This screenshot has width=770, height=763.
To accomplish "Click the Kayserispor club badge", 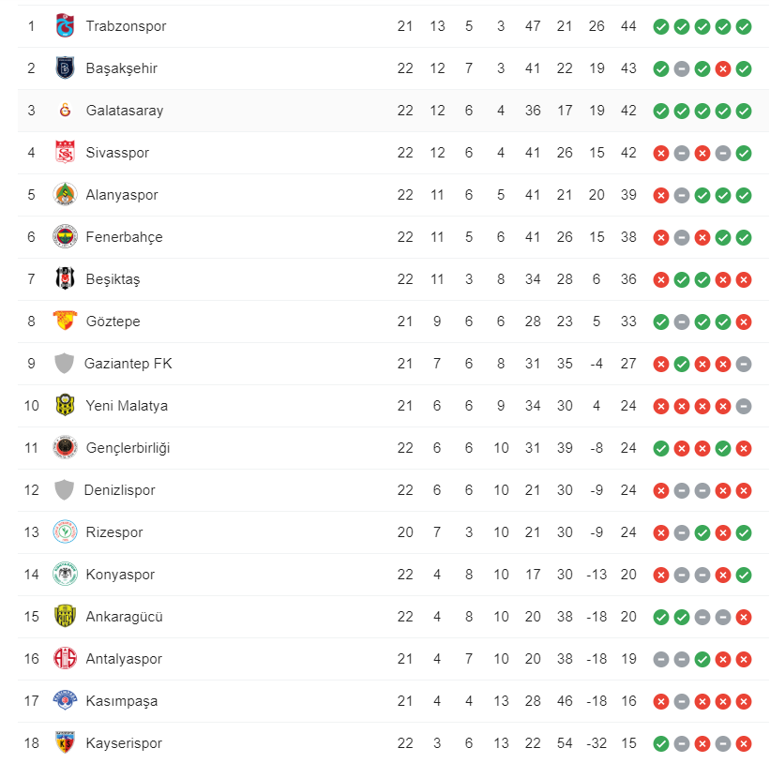I will 65,743.
